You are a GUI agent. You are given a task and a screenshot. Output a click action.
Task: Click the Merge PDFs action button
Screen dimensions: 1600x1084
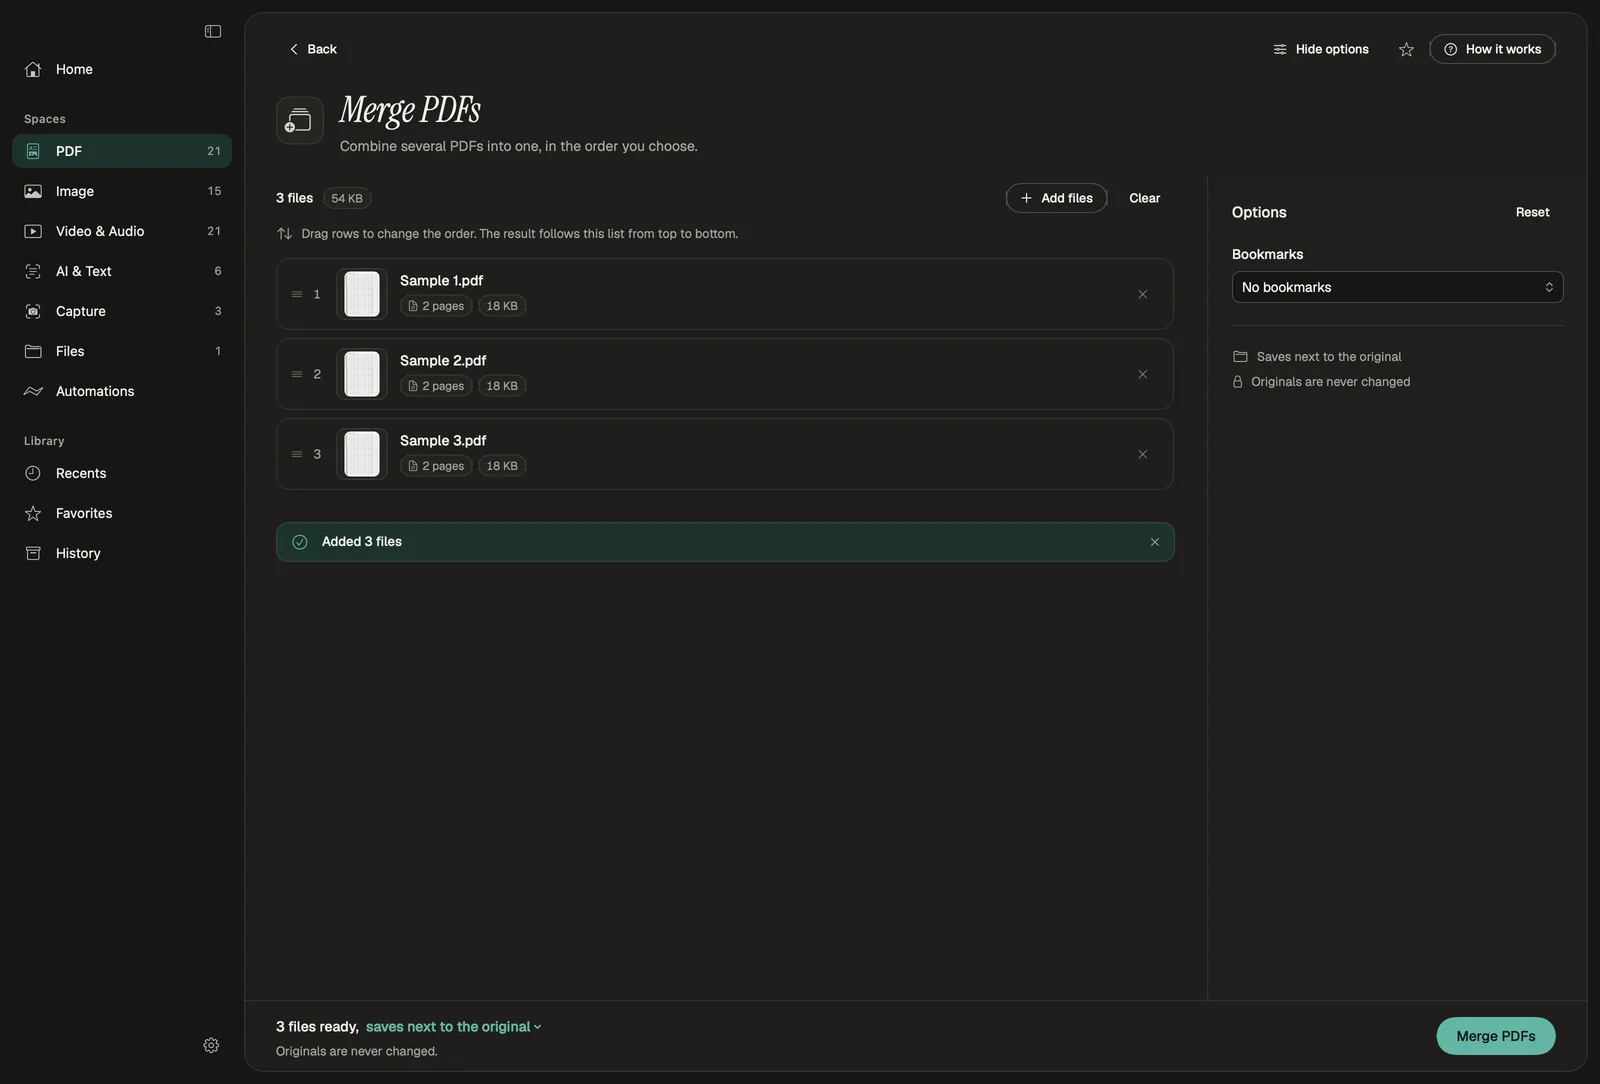pos(1496,1036)
